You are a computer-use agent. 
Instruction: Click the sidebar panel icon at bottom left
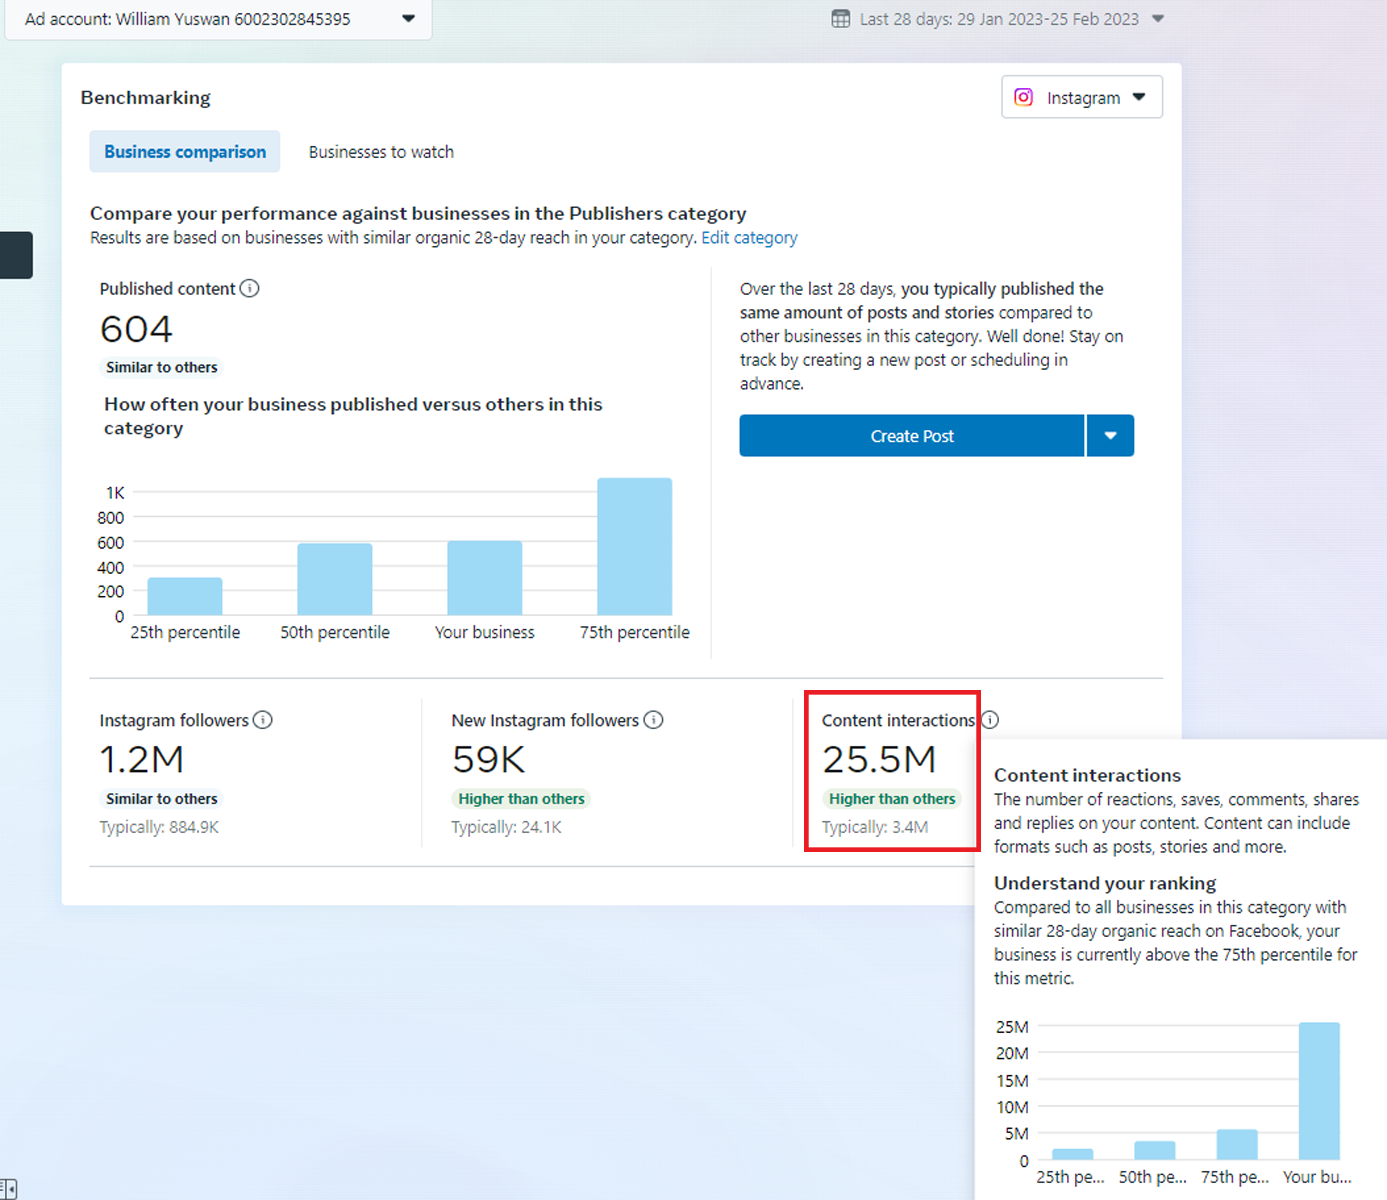[x=8, y=1189]
